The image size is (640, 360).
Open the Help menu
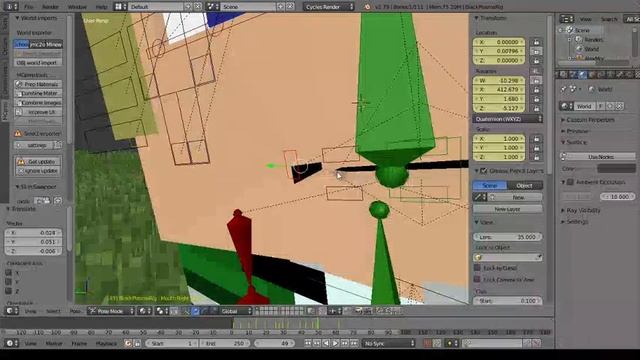101,7
